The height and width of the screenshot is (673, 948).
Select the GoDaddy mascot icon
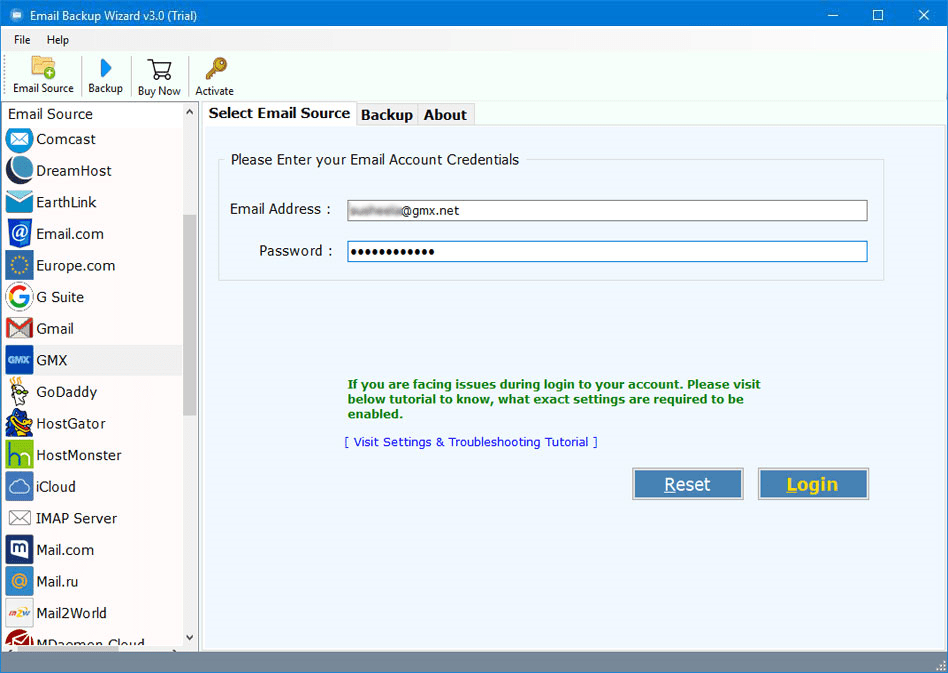pyautogui.click(x=19, y=391)
